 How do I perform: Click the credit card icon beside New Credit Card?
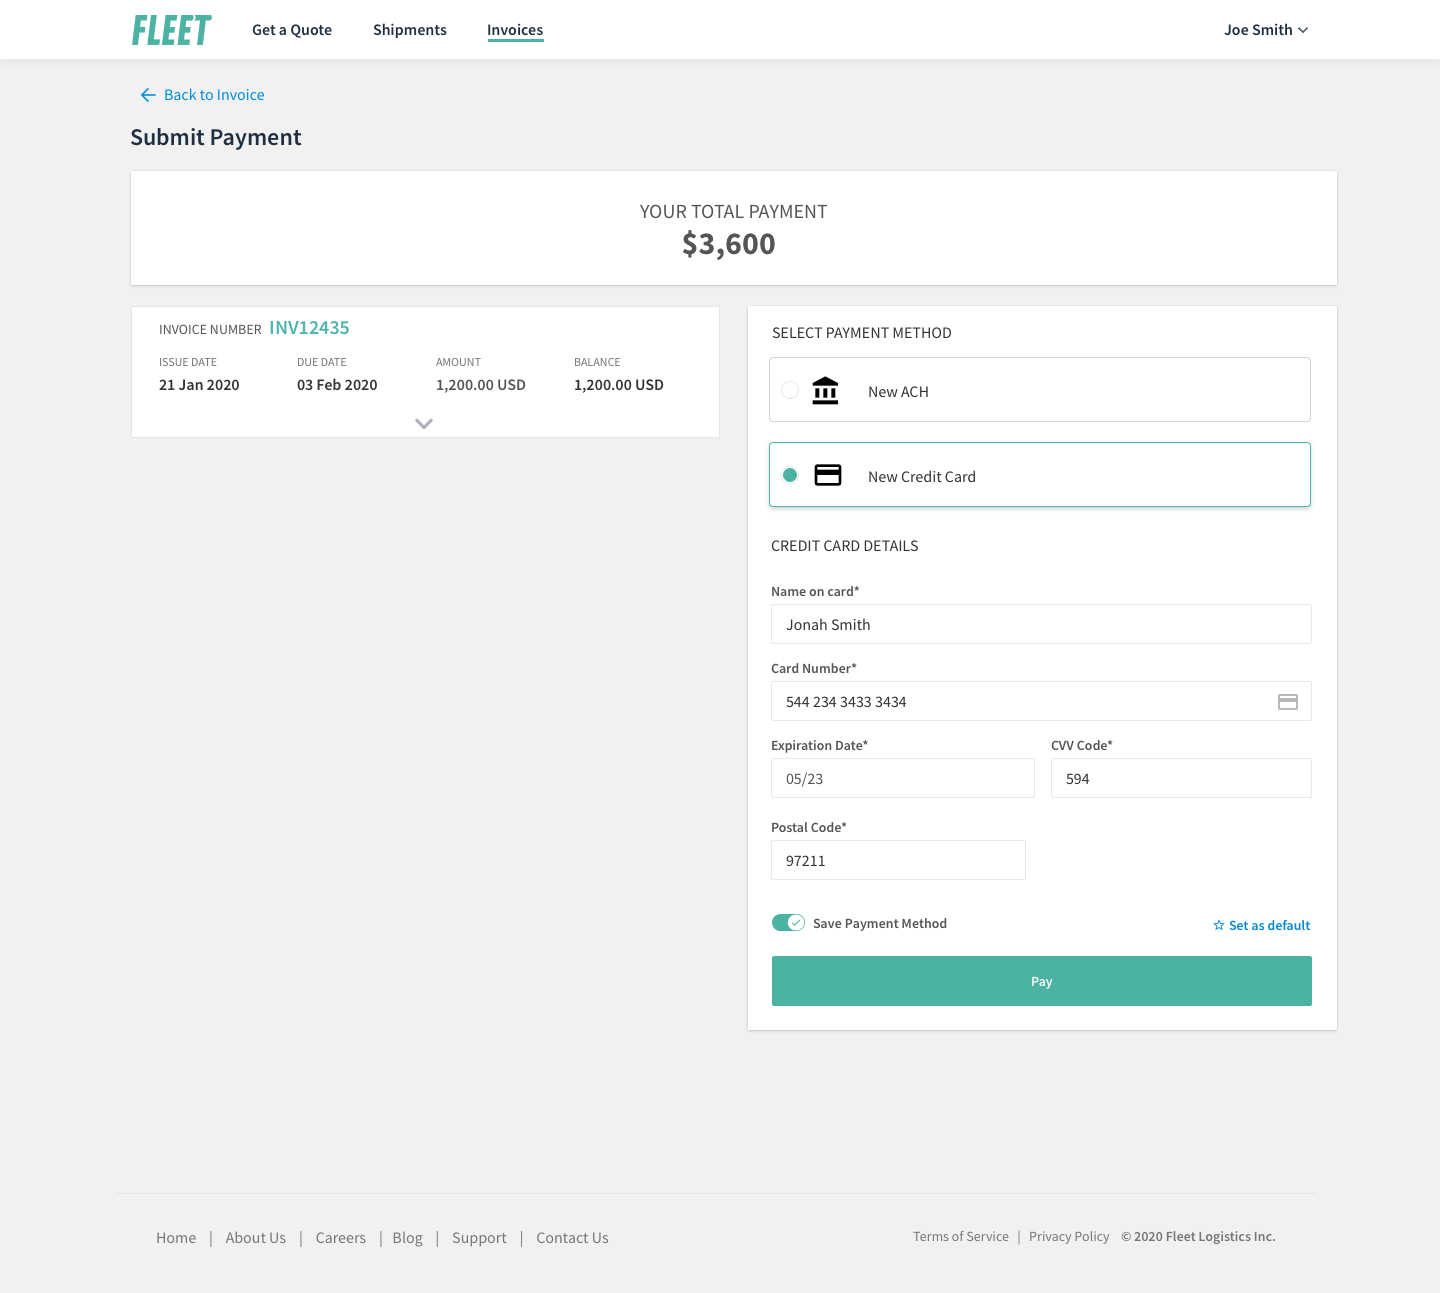(x=828, y=475)
